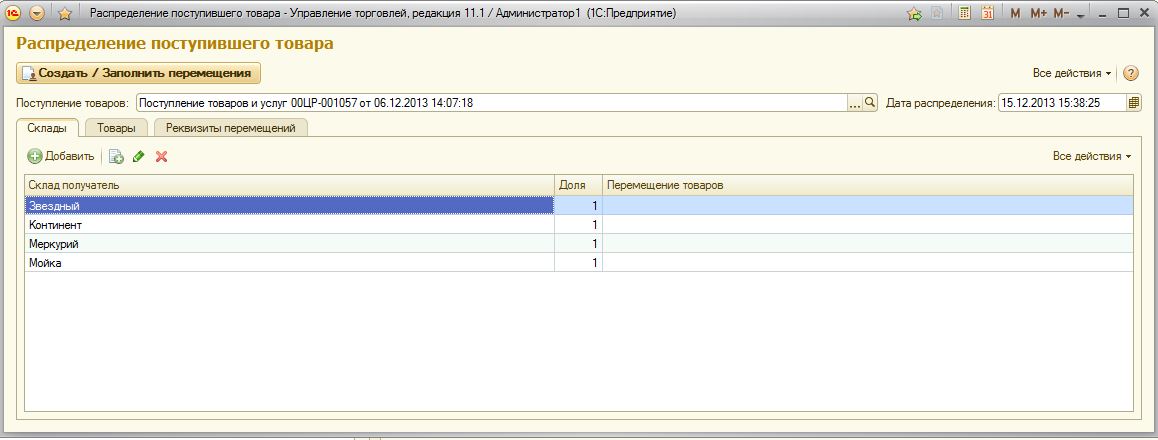Click the green pencil edit icon
Screen dimensions: 1158x440
coord(138,157)
